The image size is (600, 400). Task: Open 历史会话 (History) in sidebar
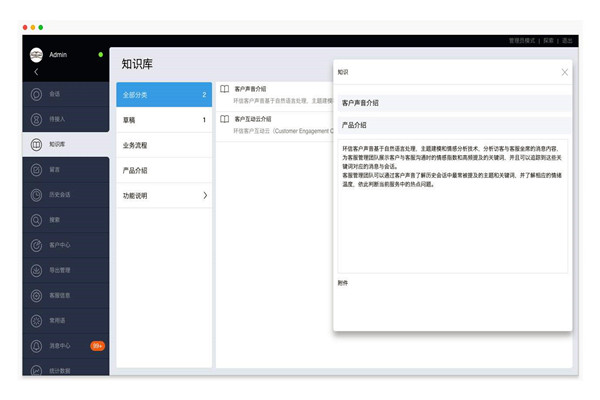(x=59, y=194)
